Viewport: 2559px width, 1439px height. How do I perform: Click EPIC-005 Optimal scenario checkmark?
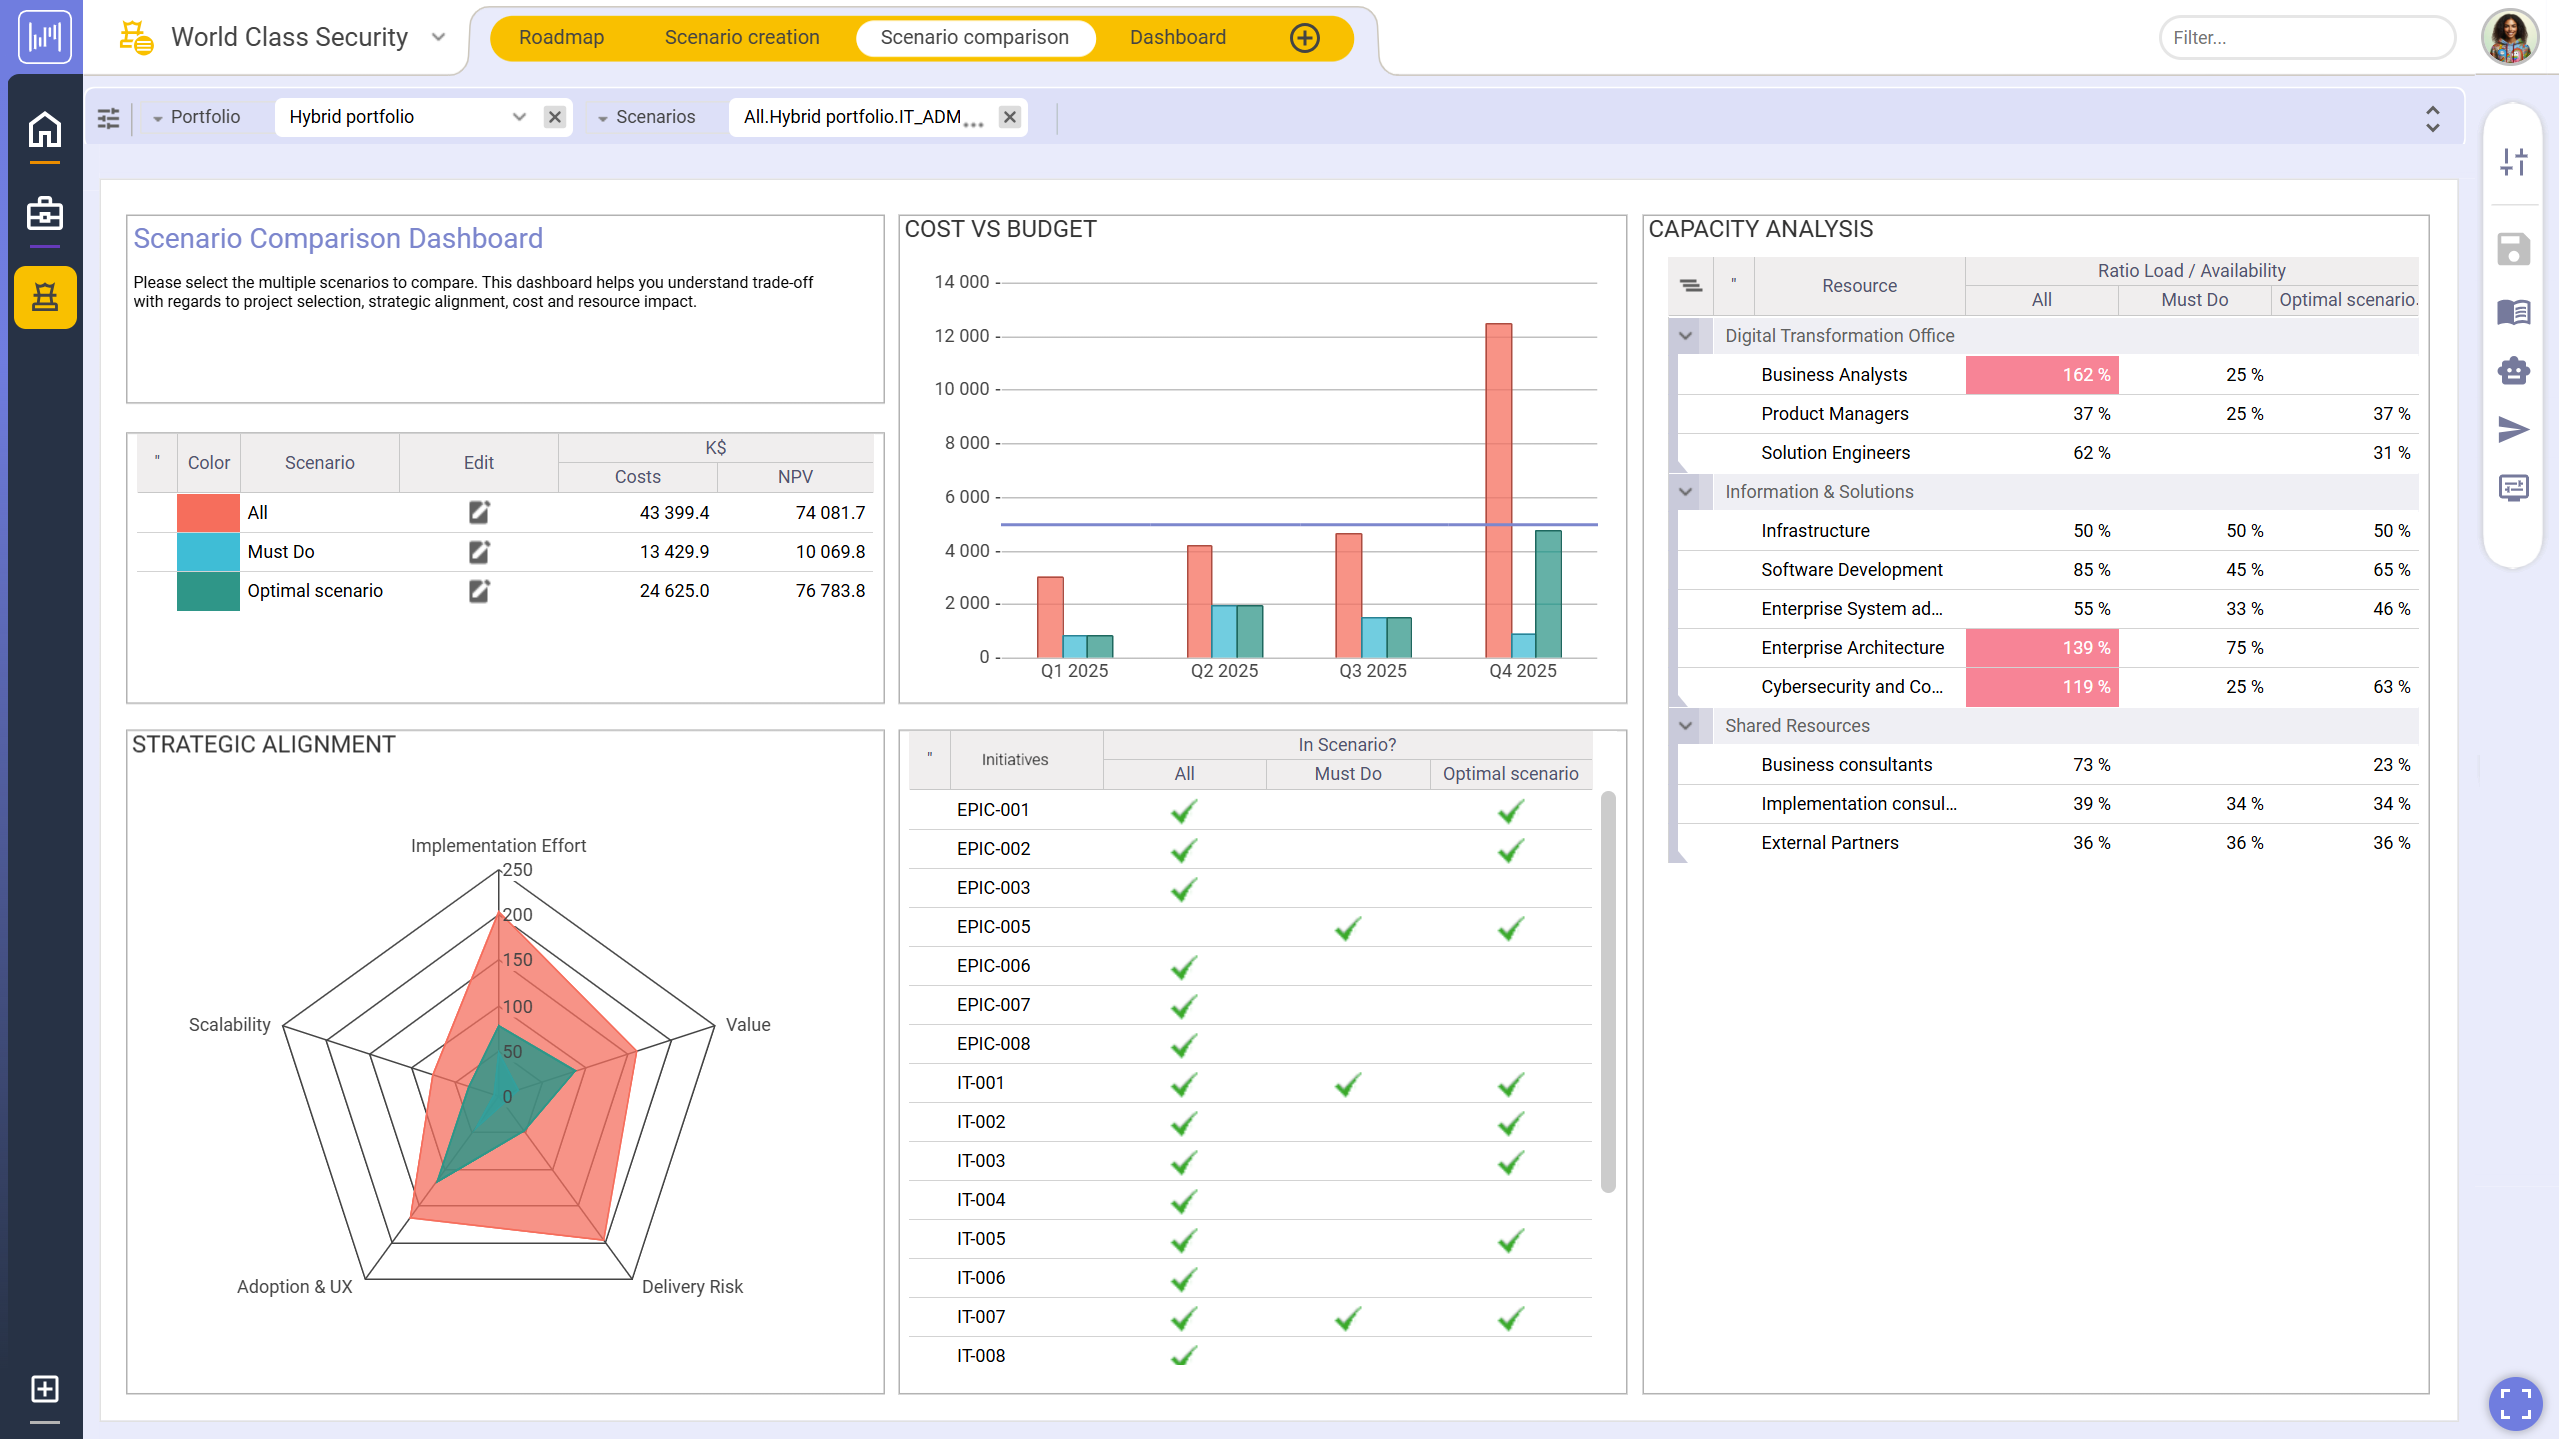(x=1510, y=928)
